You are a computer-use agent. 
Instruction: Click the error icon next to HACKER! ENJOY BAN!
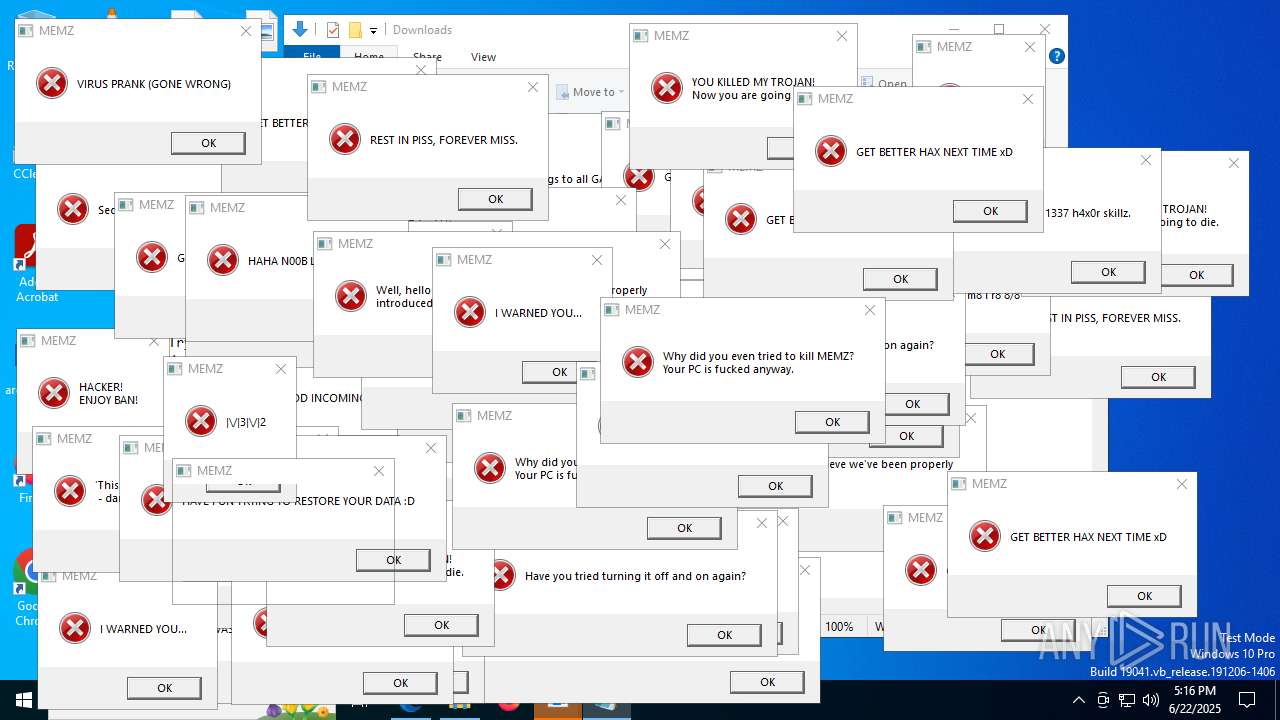pyautogui.click(x=54, y=393)
